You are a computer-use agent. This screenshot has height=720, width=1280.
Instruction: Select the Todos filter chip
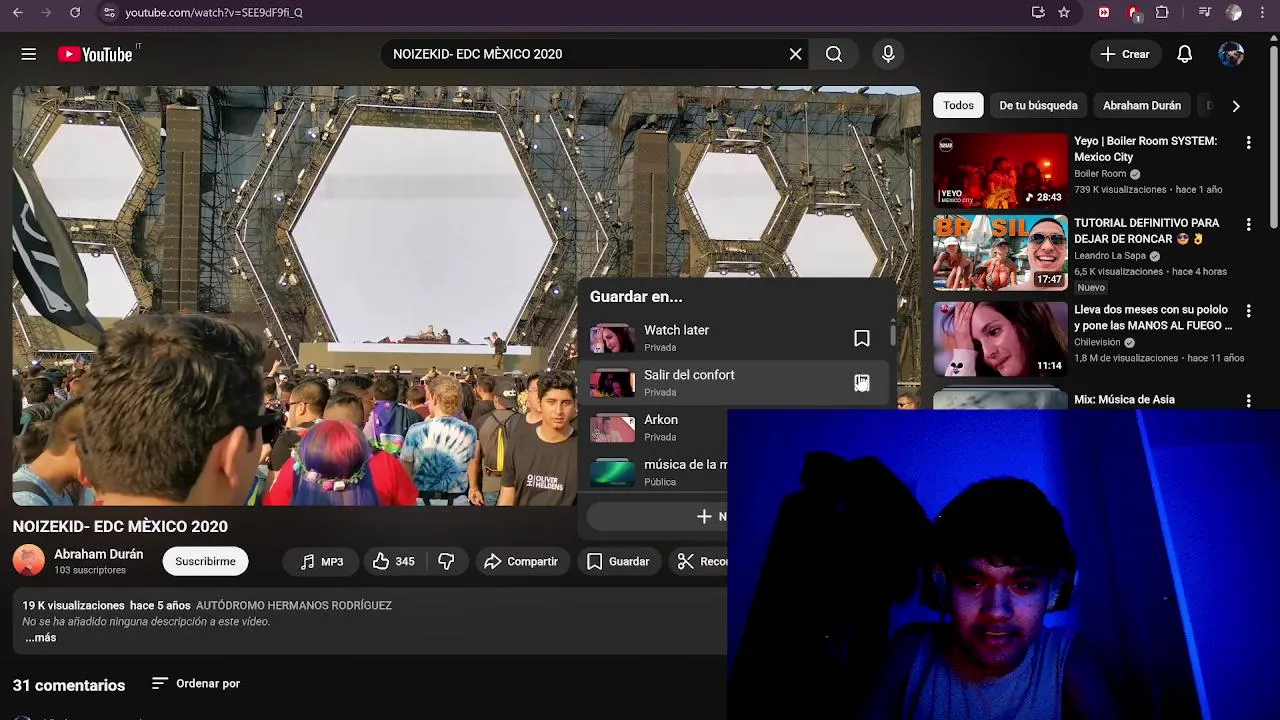pos(958,105)
